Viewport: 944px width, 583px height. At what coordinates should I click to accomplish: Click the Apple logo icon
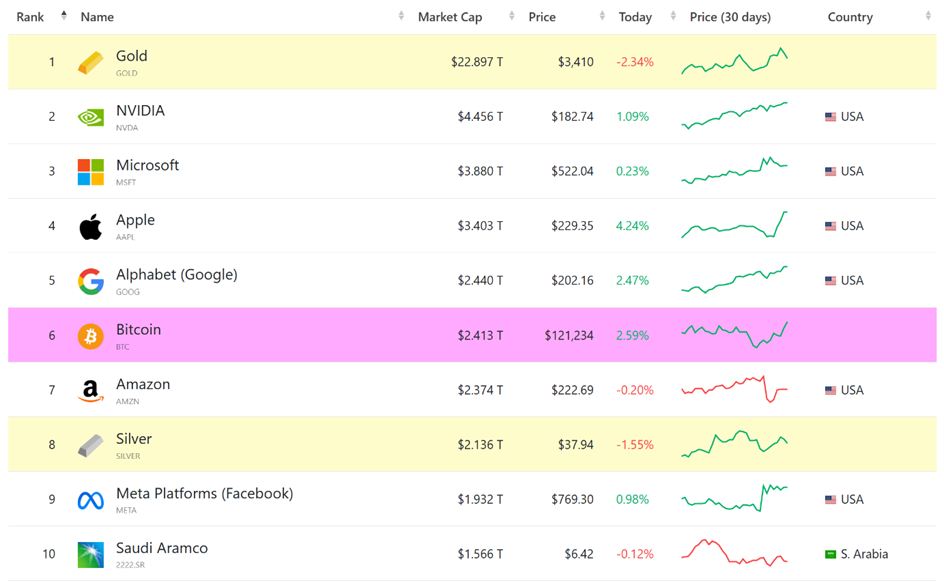click(90, 227)
